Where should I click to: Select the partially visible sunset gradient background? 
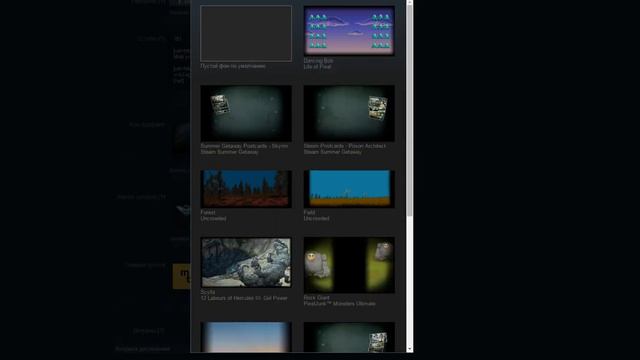pos(246,337)
